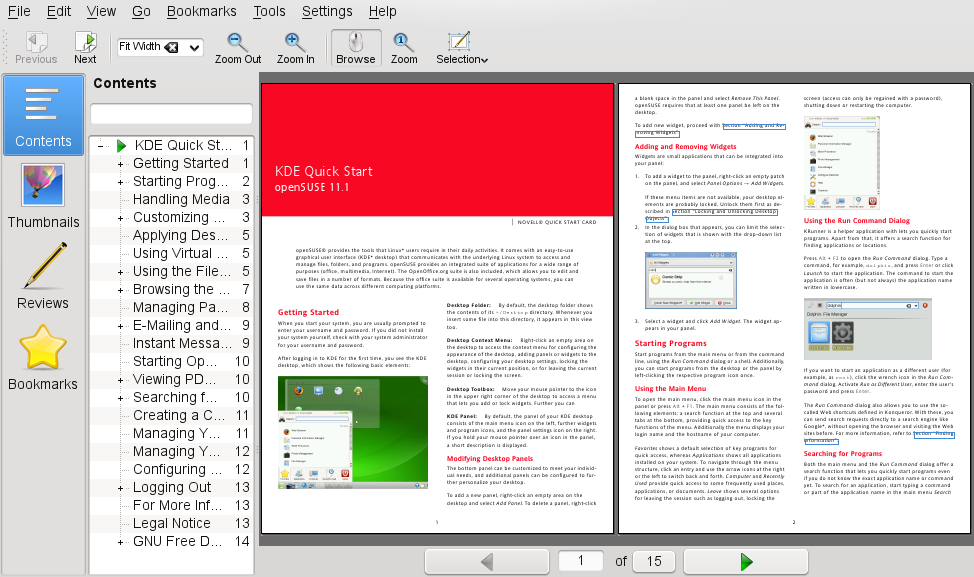This screenshot has width=974, height=577.
Task: Expand the Browsing the tree entry
Action: (121, 290)
